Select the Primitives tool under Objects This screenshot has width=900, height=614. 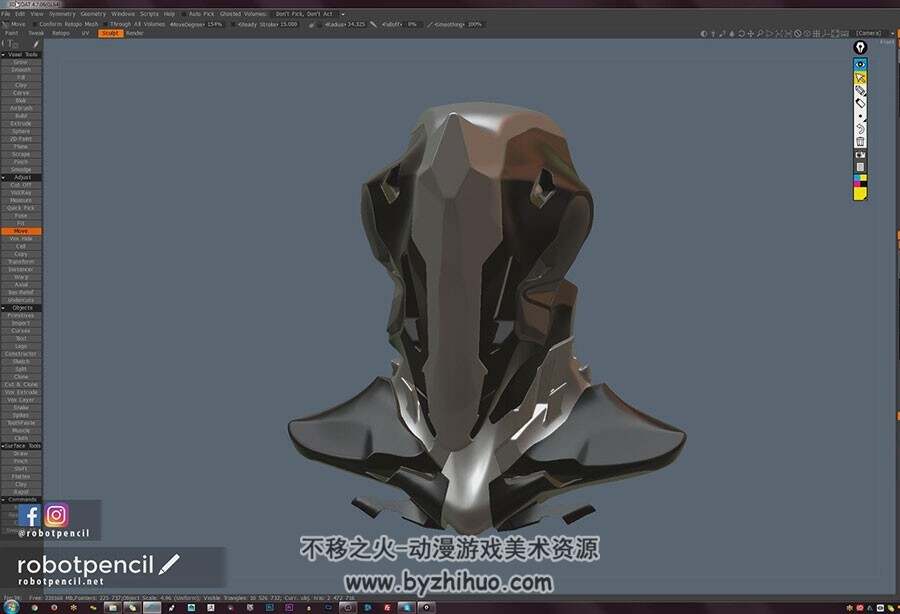(x=21, y=316)
